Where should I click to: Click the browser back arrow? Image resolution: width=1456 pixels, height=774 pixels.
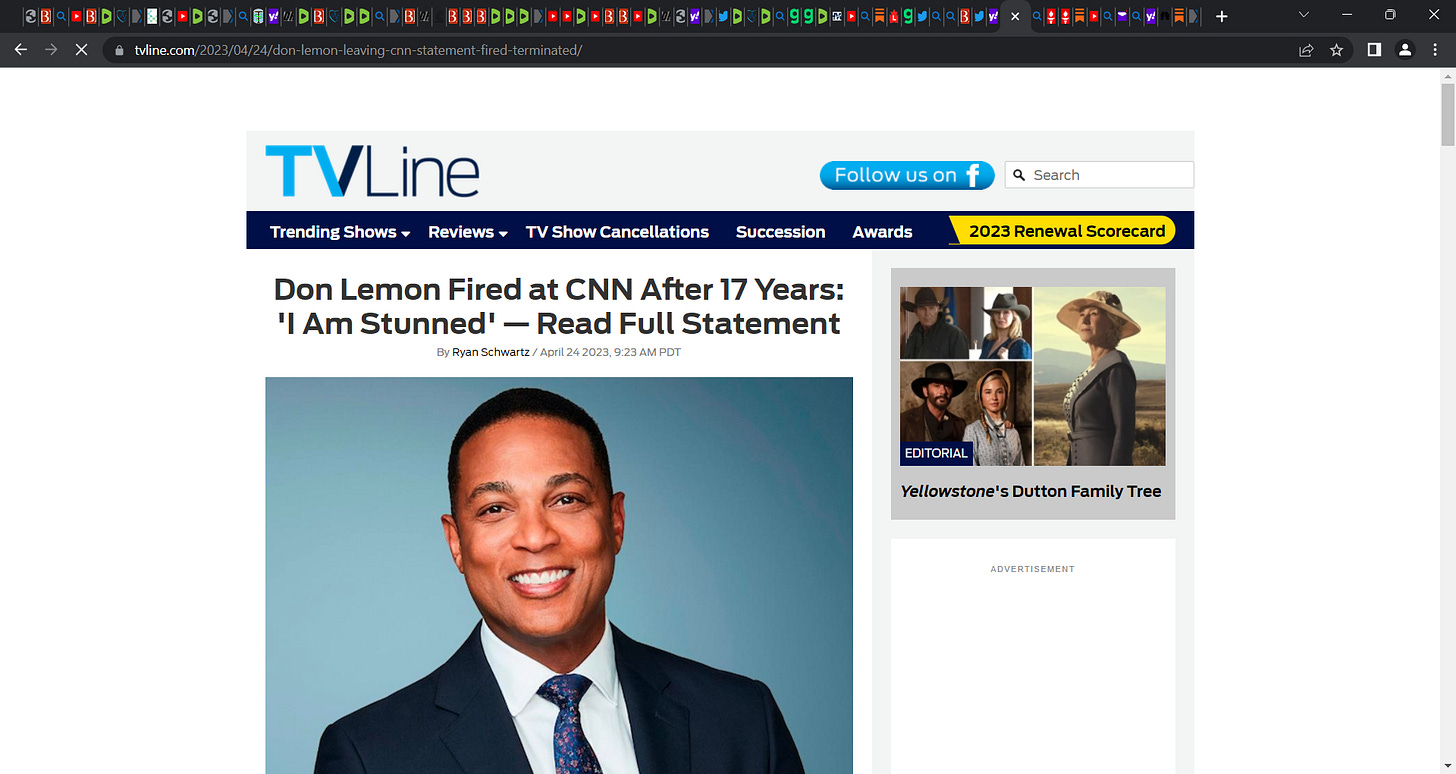point(21,50)
